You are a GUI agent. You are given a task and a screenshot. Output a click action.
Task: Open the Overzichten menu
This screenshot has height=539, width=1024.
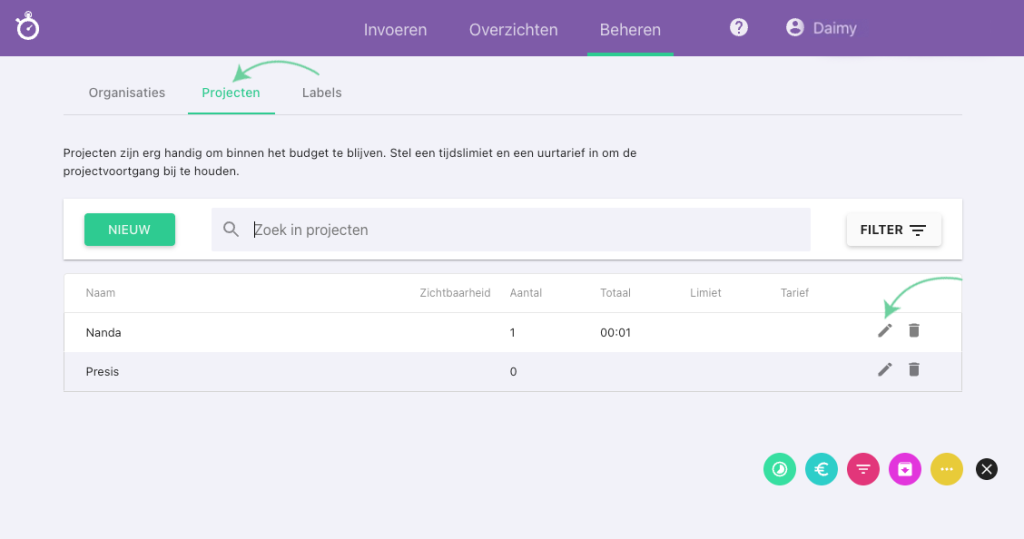(x=513, y=30)
